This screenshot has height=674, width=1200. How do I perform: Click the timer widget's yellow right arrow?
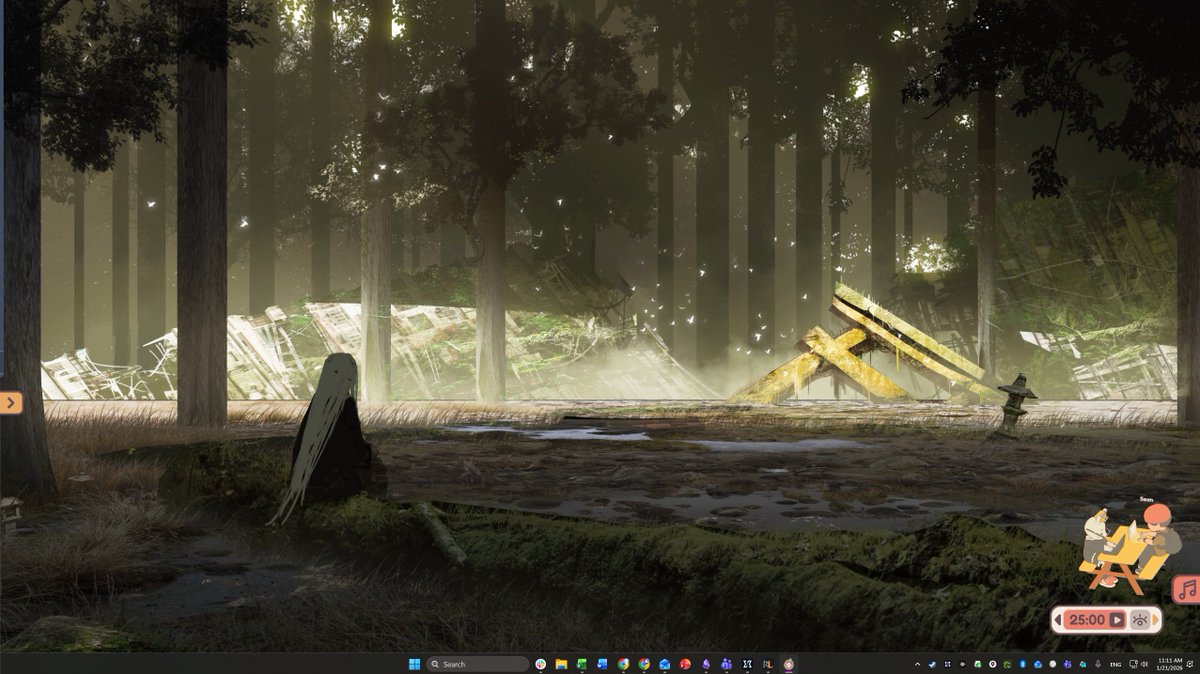tap(1156, 620)
